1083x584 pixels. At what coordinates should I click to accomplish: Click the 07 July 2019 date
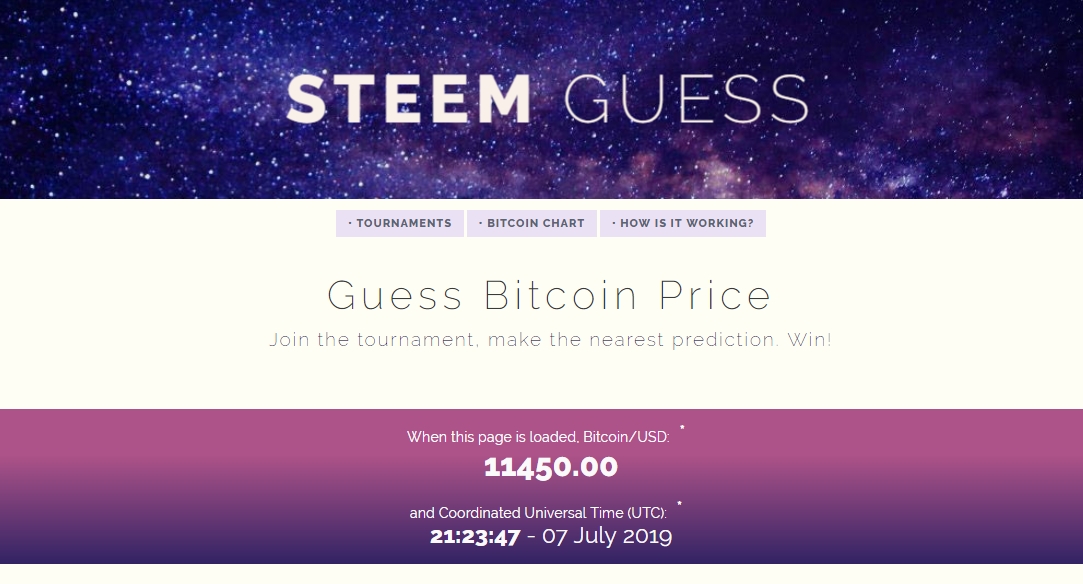[x=607, y=536]
